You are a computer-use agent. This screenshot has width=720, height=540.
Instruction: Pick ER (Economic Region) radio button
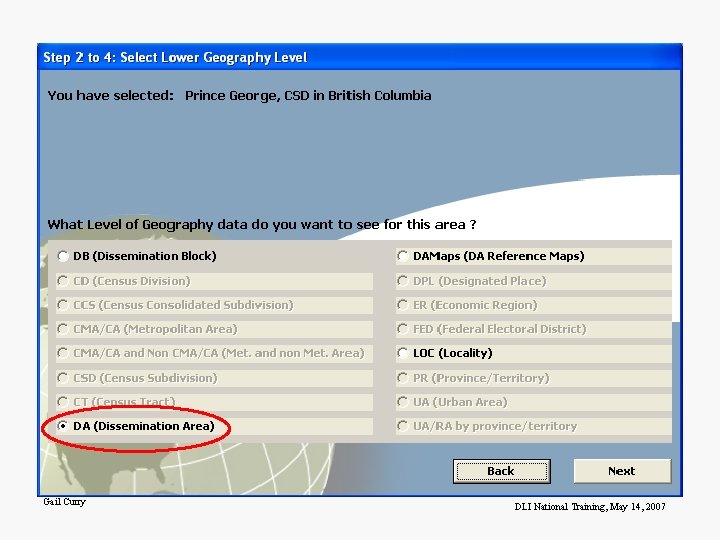403,305
